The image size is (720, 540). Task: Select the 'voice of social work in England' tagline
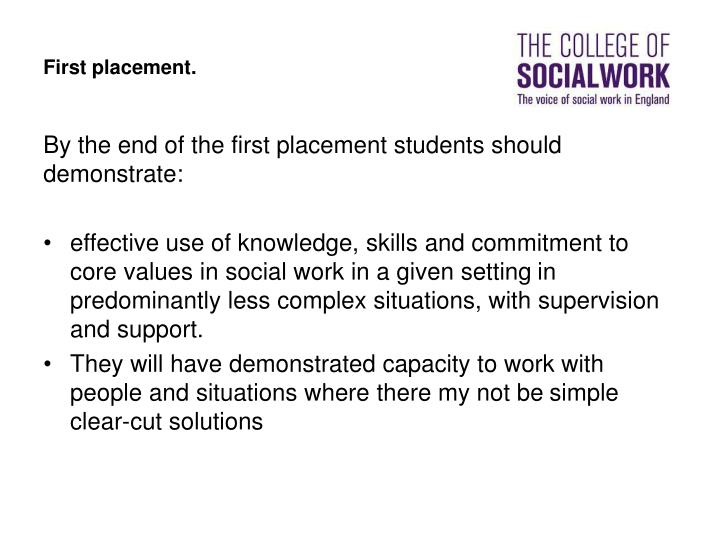click(x=592, y=98)
